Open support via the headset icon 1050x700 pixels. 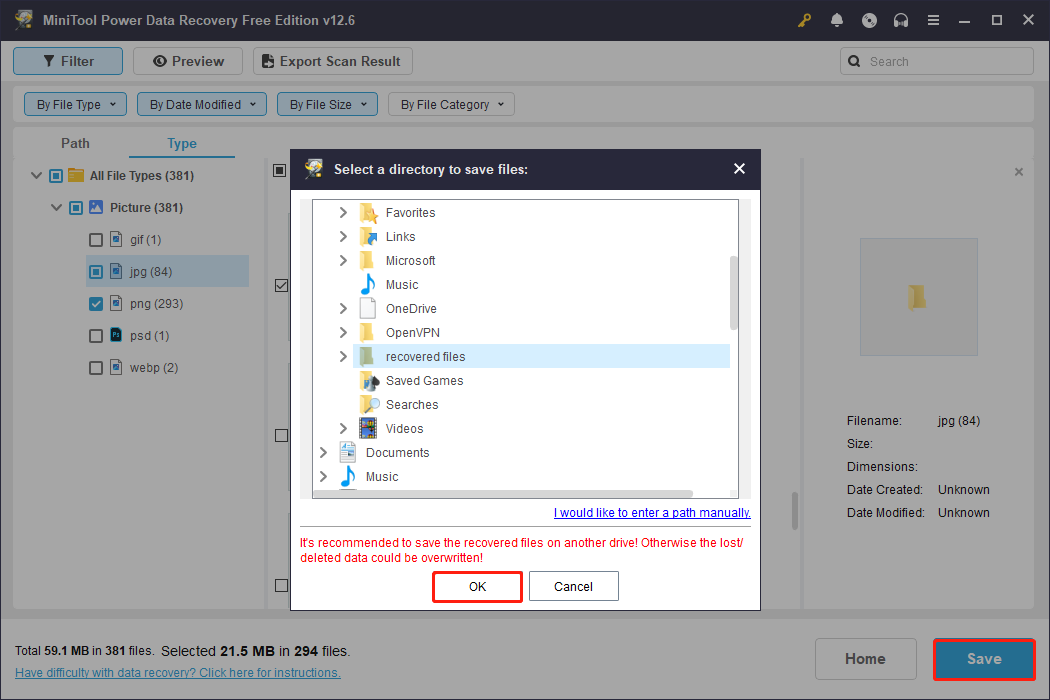[900, 19]
